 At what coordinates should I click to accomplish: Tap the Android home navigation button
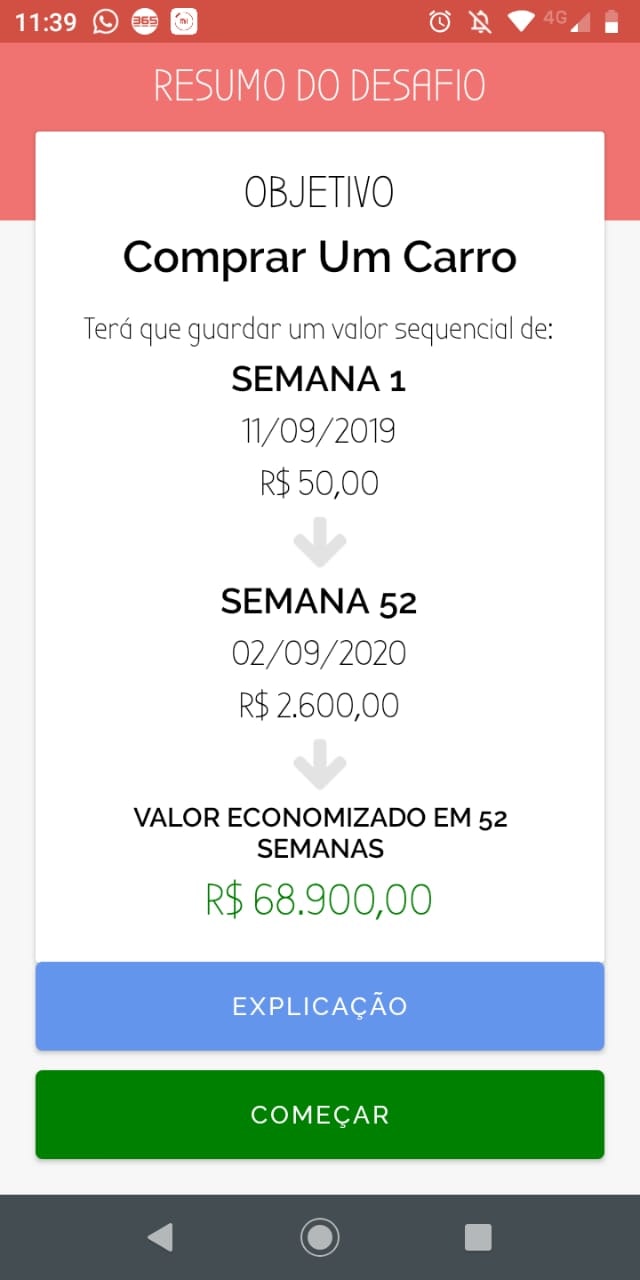pyautogui.click(x=319, y=1237)
